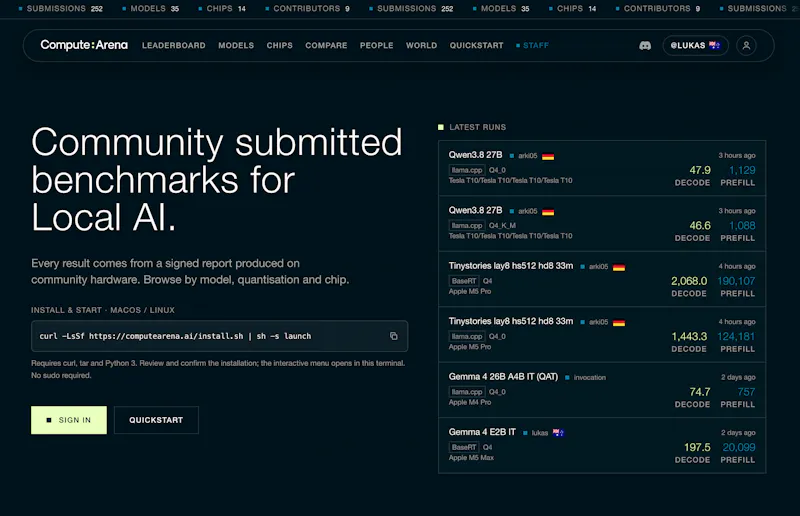Click Australian flag beside lukas in Gemma run
Image resolution: width=800 pixels, height=516 pixels.
pos(558,433)
